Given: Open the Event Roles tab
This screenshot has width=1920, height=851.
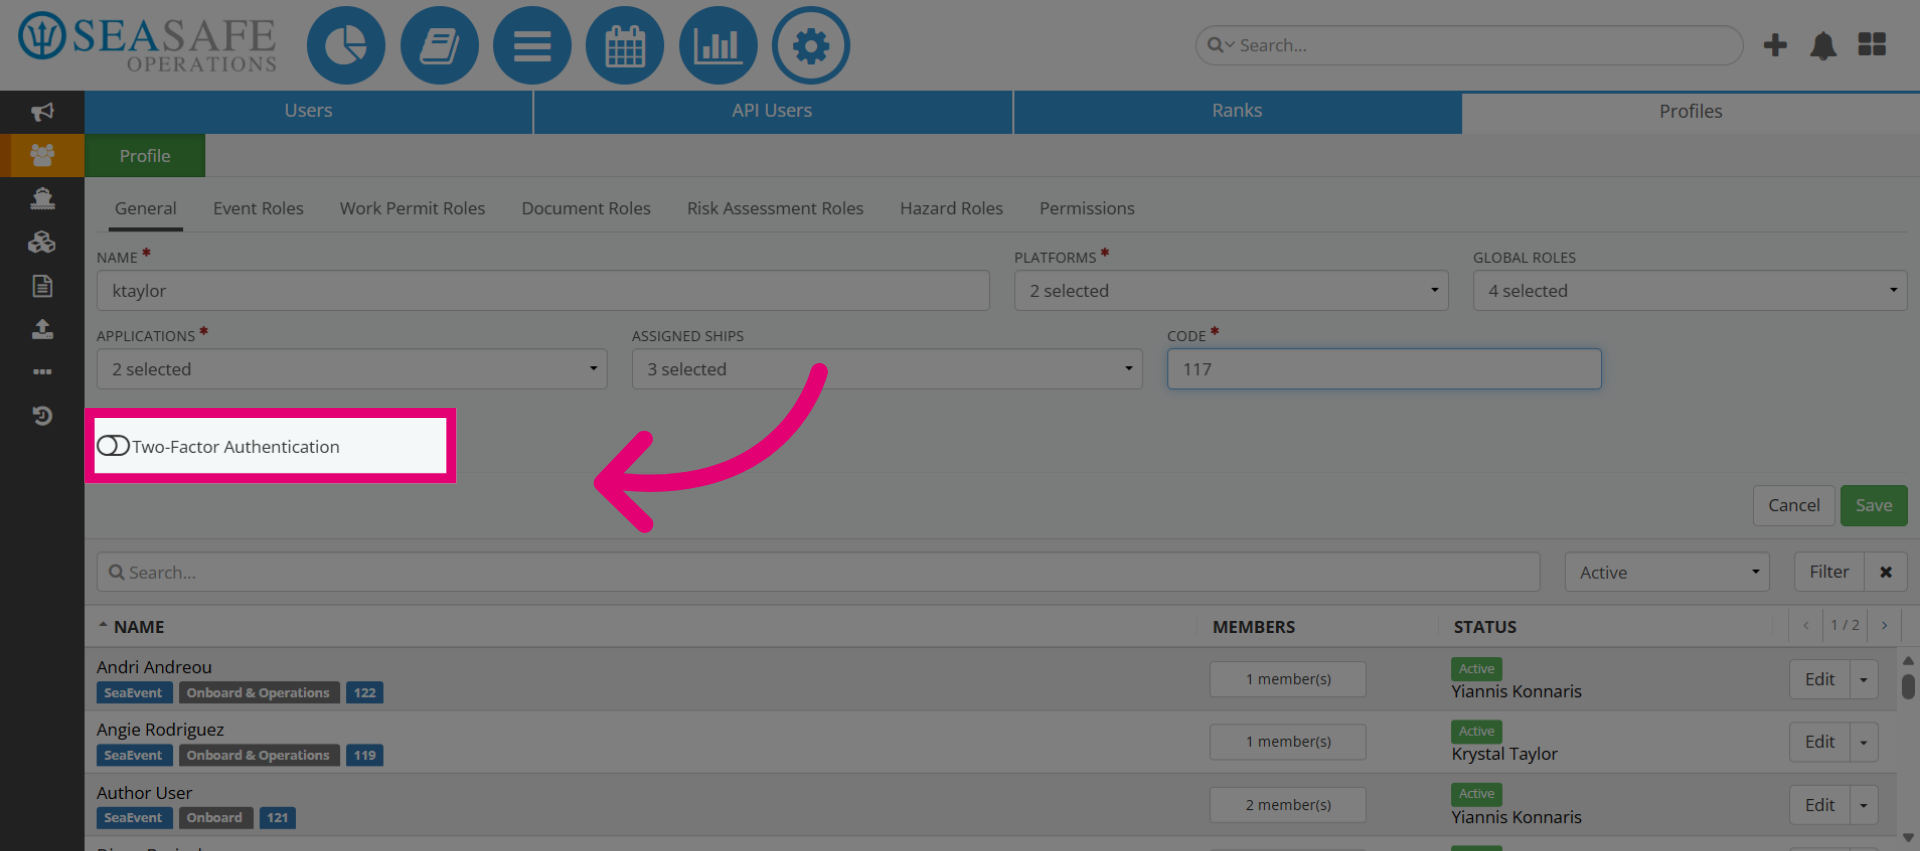Looking at the screenshot, I should 258,208.
